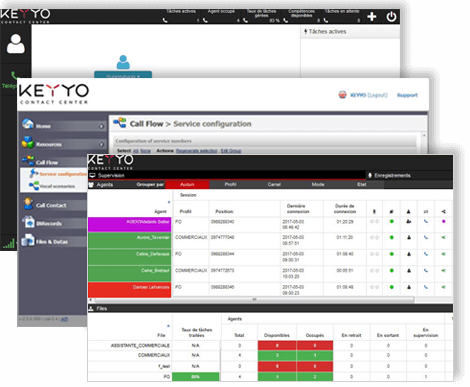Click the Durée de connexion column header
The width and height of the screenshot is (470, 387).
(x=345, y=209)
